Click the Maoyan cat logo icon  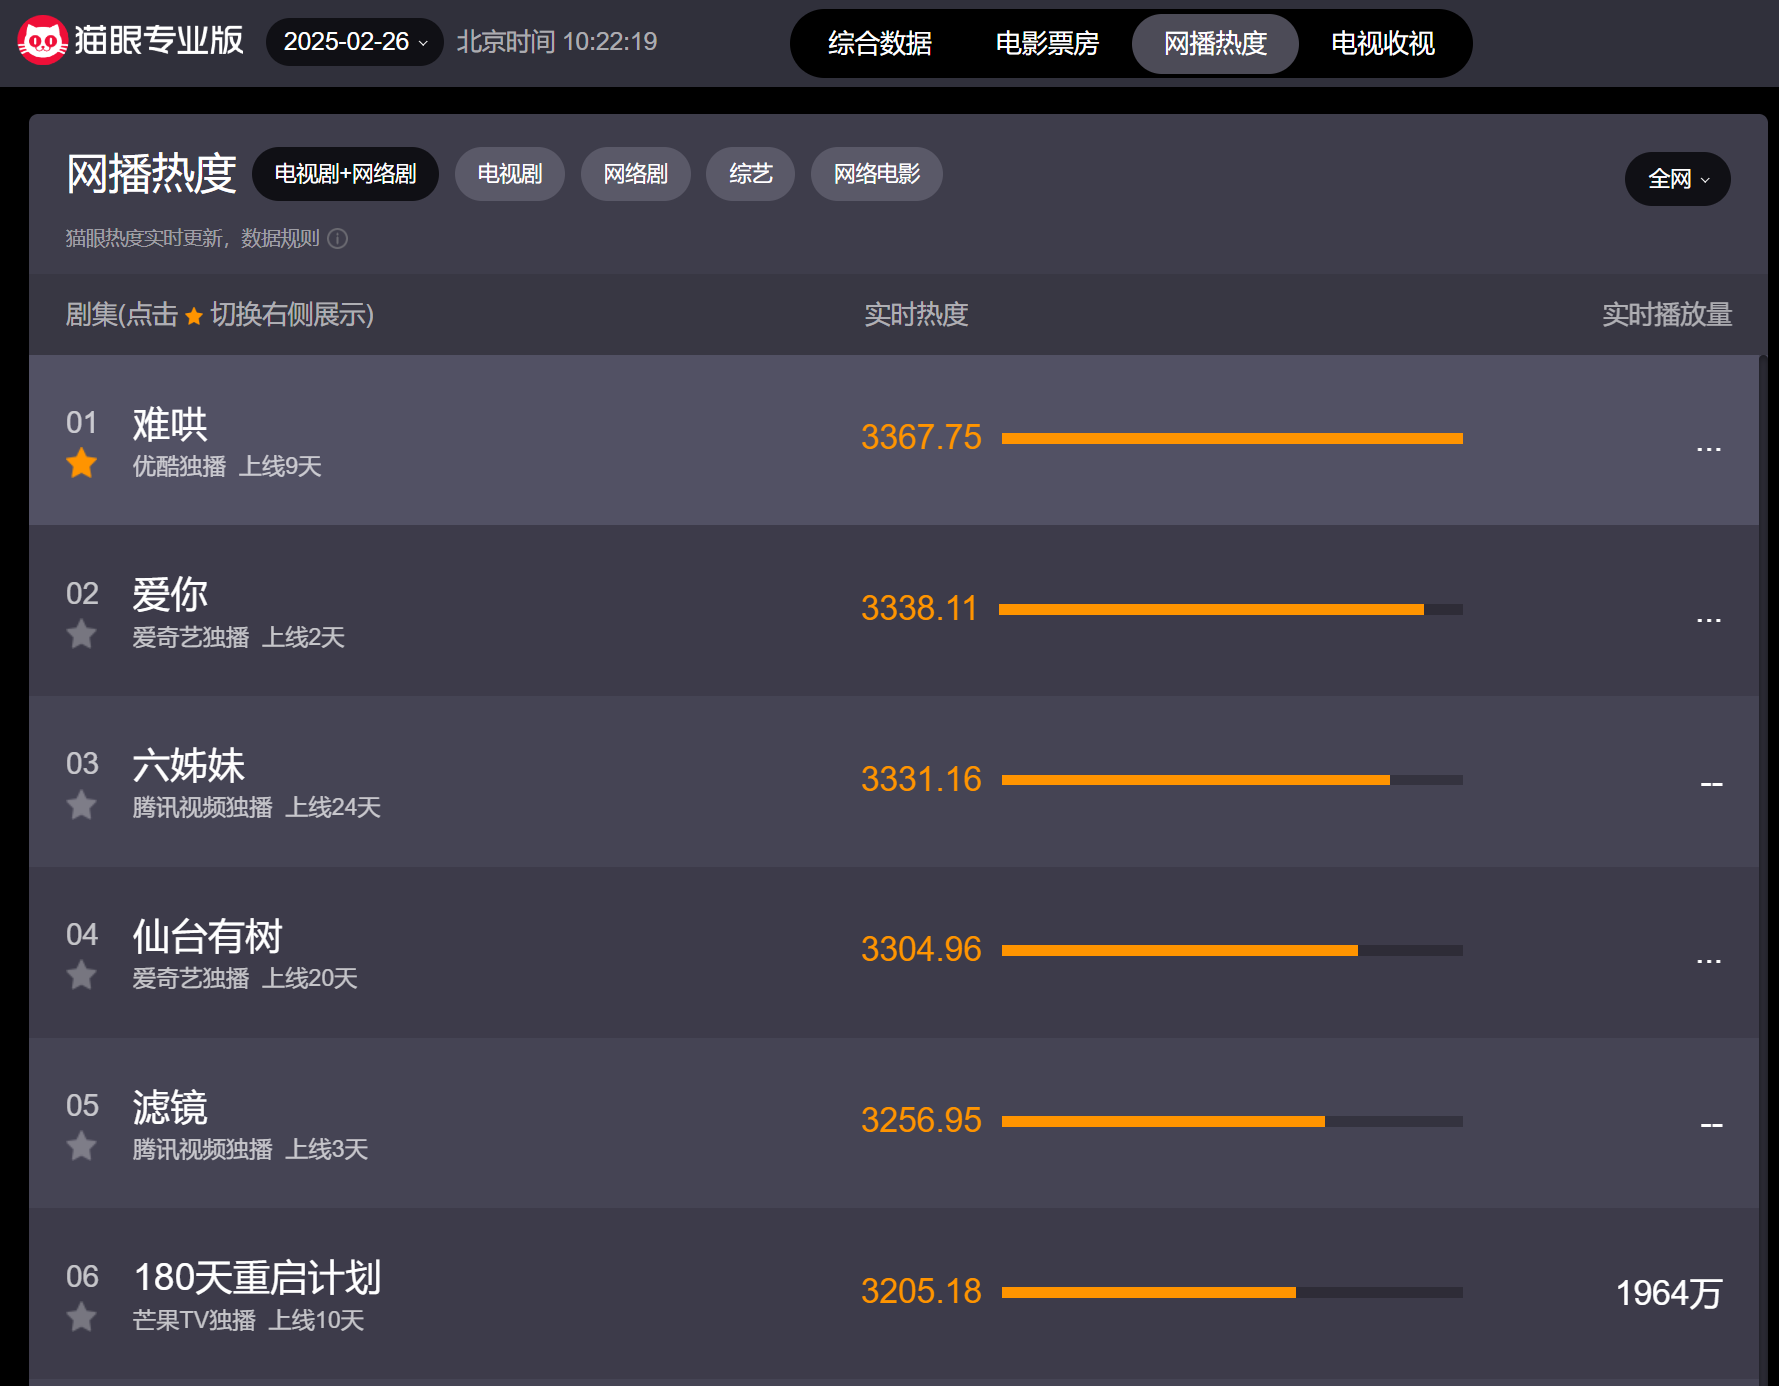click(x=41, y=41)
